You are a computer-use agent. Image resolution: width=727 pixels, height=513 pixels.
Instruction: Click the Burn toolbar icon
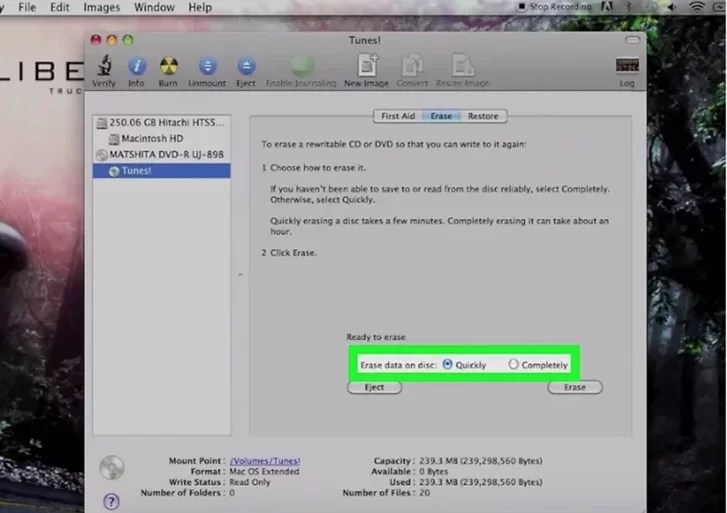point(168,66)
